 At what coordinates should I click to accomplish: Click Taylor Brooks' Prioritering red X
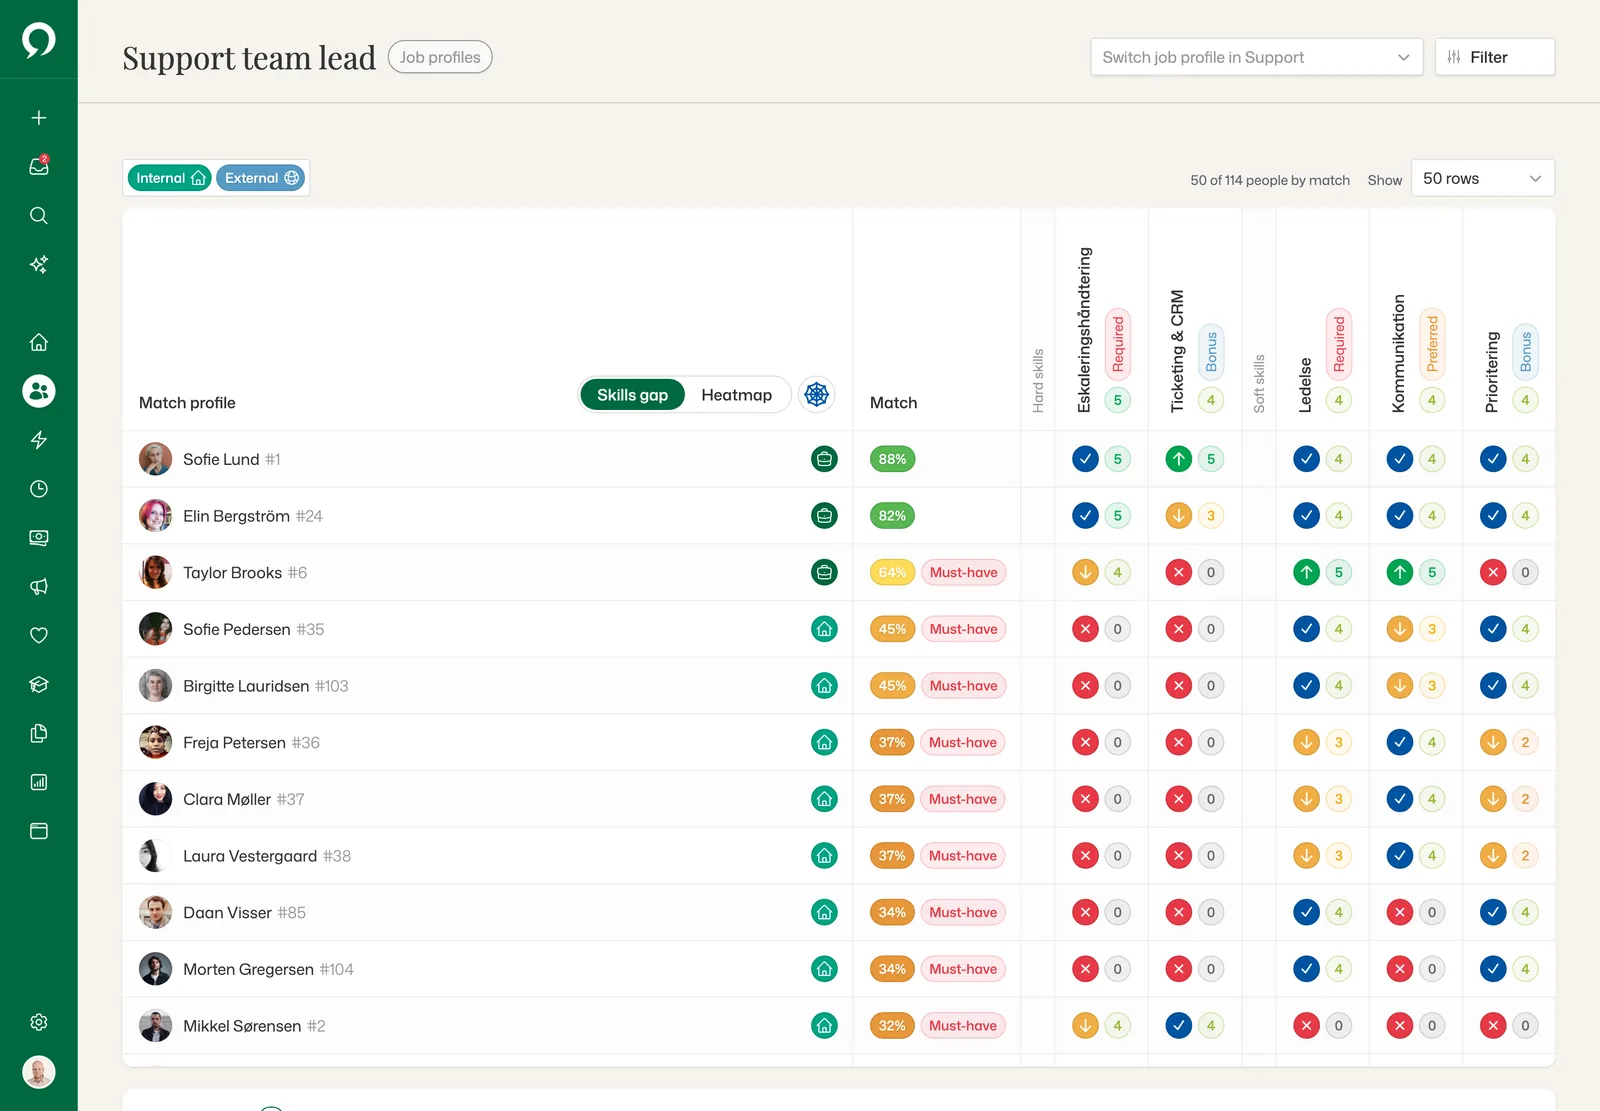1493,572
